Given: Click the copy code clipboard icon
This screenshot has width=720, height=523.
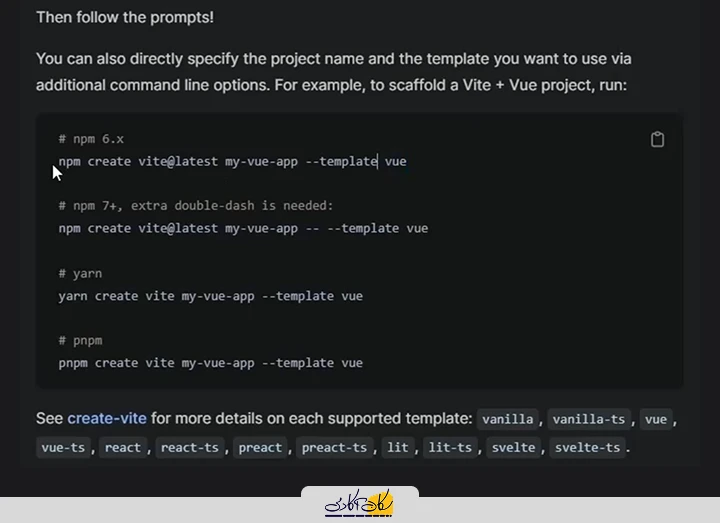Looking at the screenshot, I should [657, 139].
